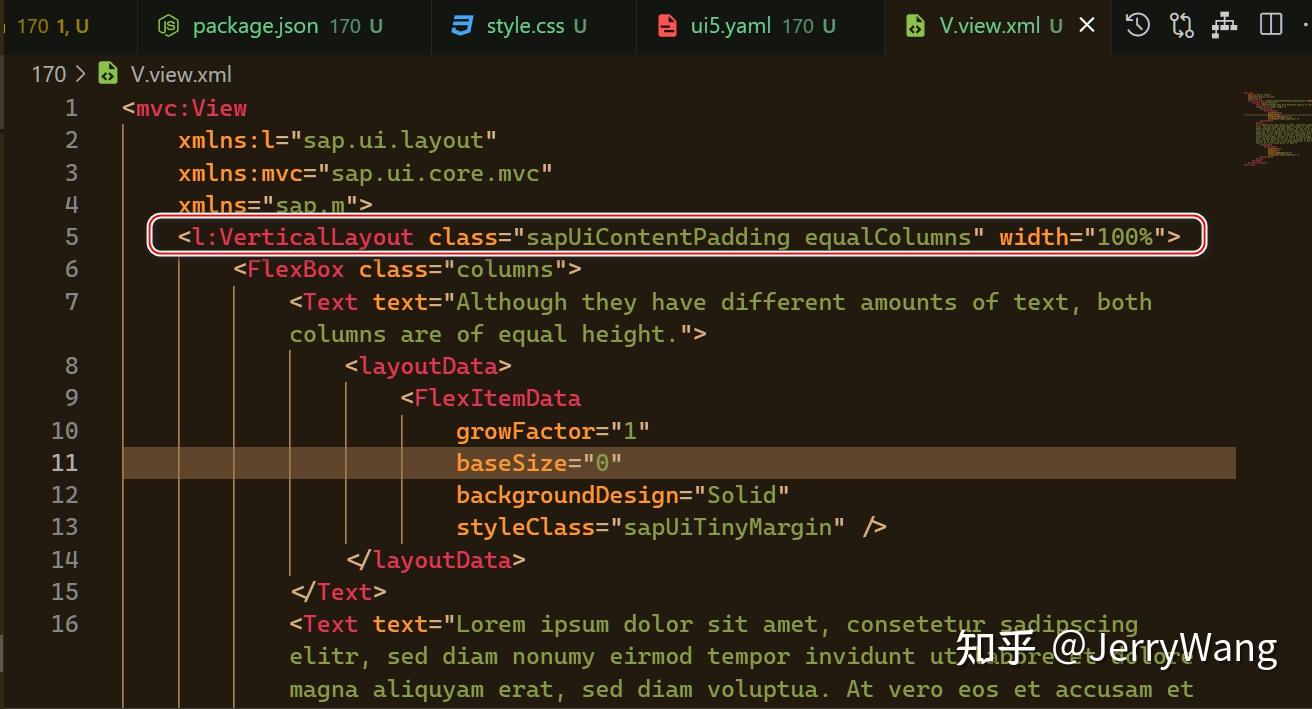The width and height of the screenshot is (1312, 709).
Task: Click the opening layoutData tag
Action: pos(428,366)
